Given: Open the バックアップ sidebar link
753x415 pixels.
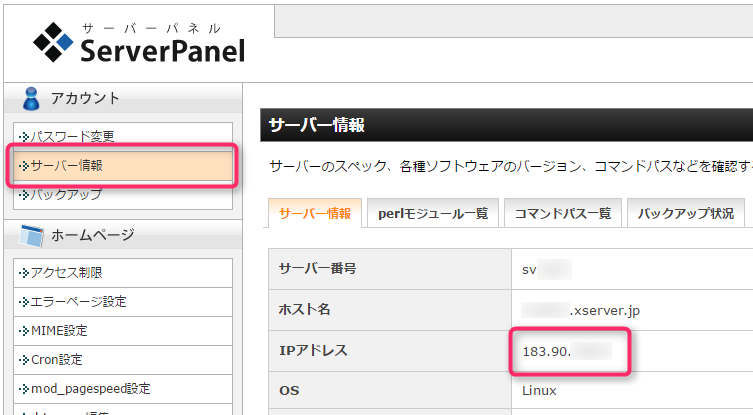Looking at the screenshot, I should [123, 195].
